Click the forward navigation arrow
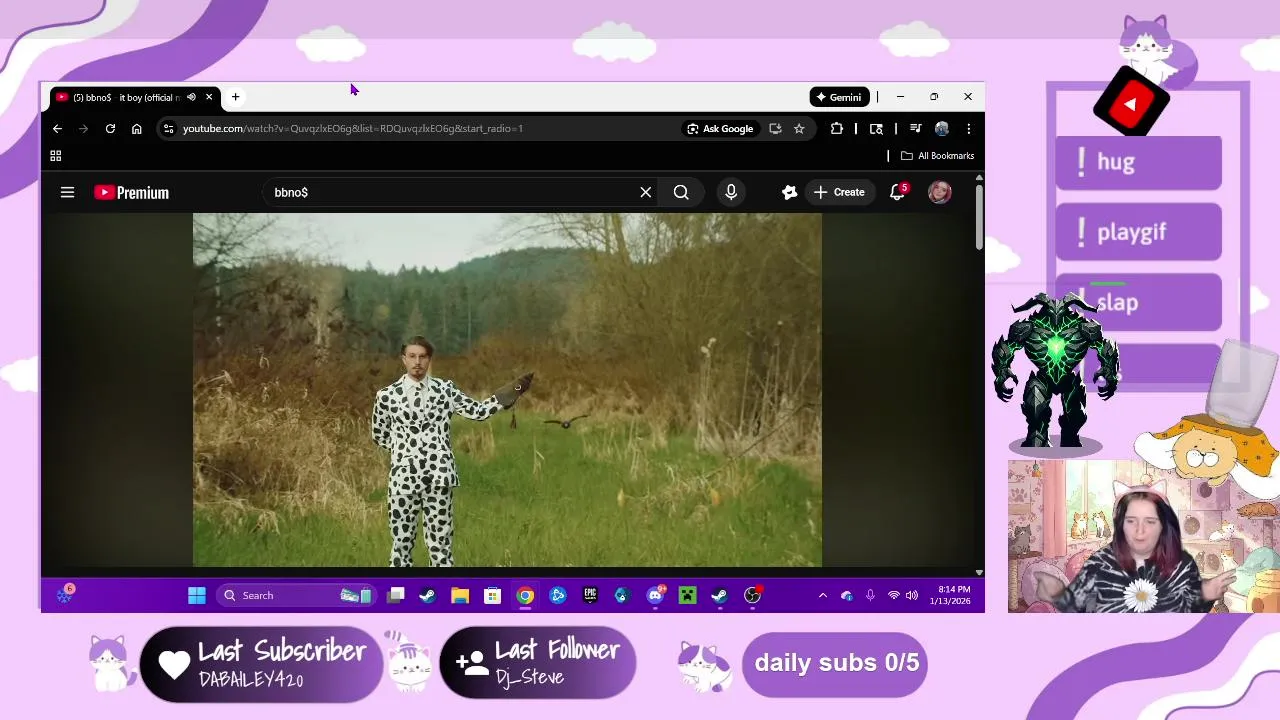This screenshot has width=1280, height=720. (83, 128)
